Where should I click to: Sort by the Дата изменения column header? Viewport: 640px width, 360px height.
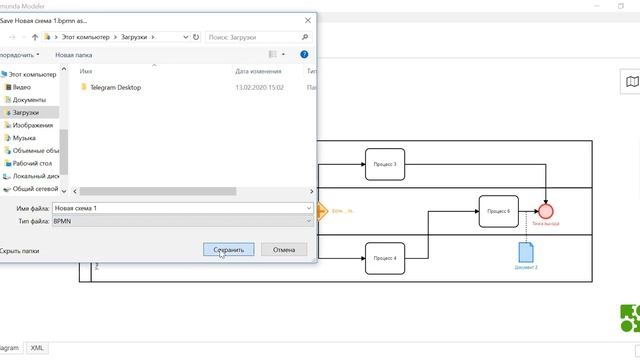click(258, 71)
